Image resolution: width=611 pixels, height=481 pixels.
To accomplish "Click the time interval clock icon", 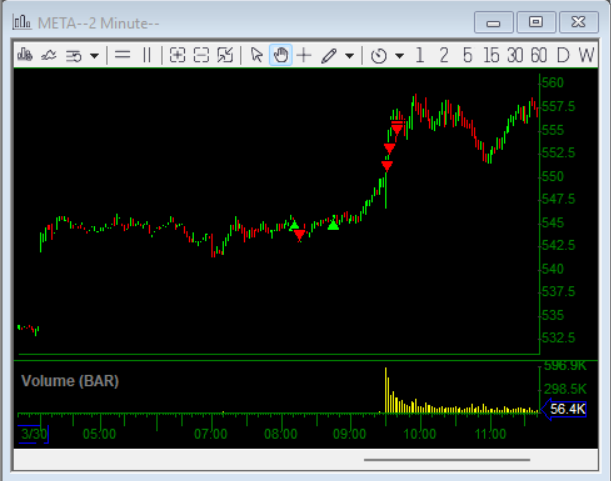I will [x=379, y=56].
